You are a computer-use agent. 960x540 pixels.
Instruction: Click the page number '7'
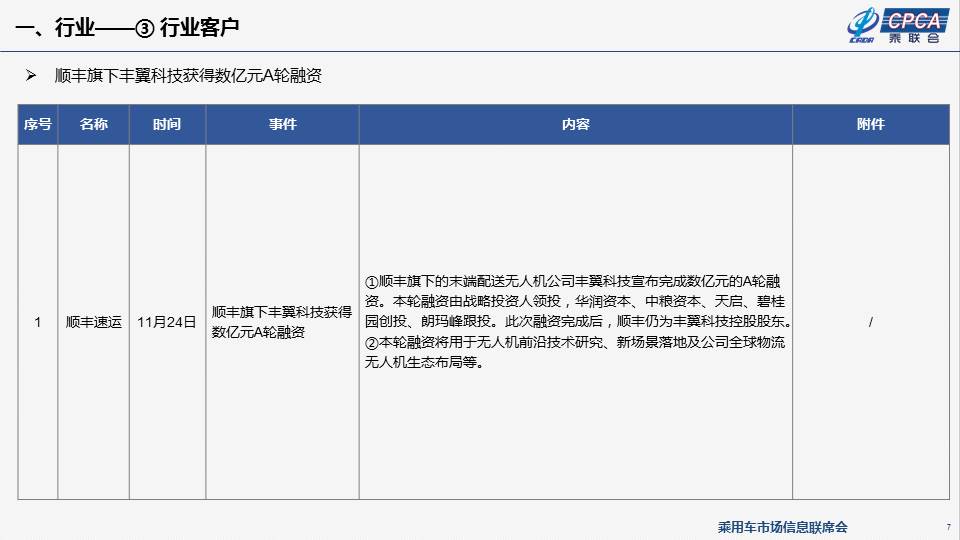(948, 527)
